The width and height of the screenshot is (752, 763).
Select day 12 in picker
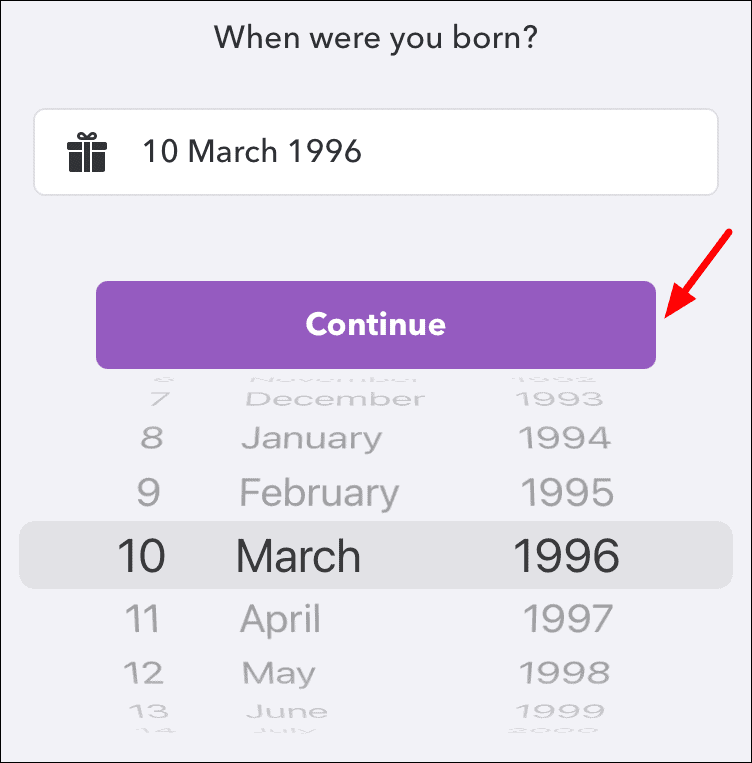pyautogui.click(x=143, y=672)
